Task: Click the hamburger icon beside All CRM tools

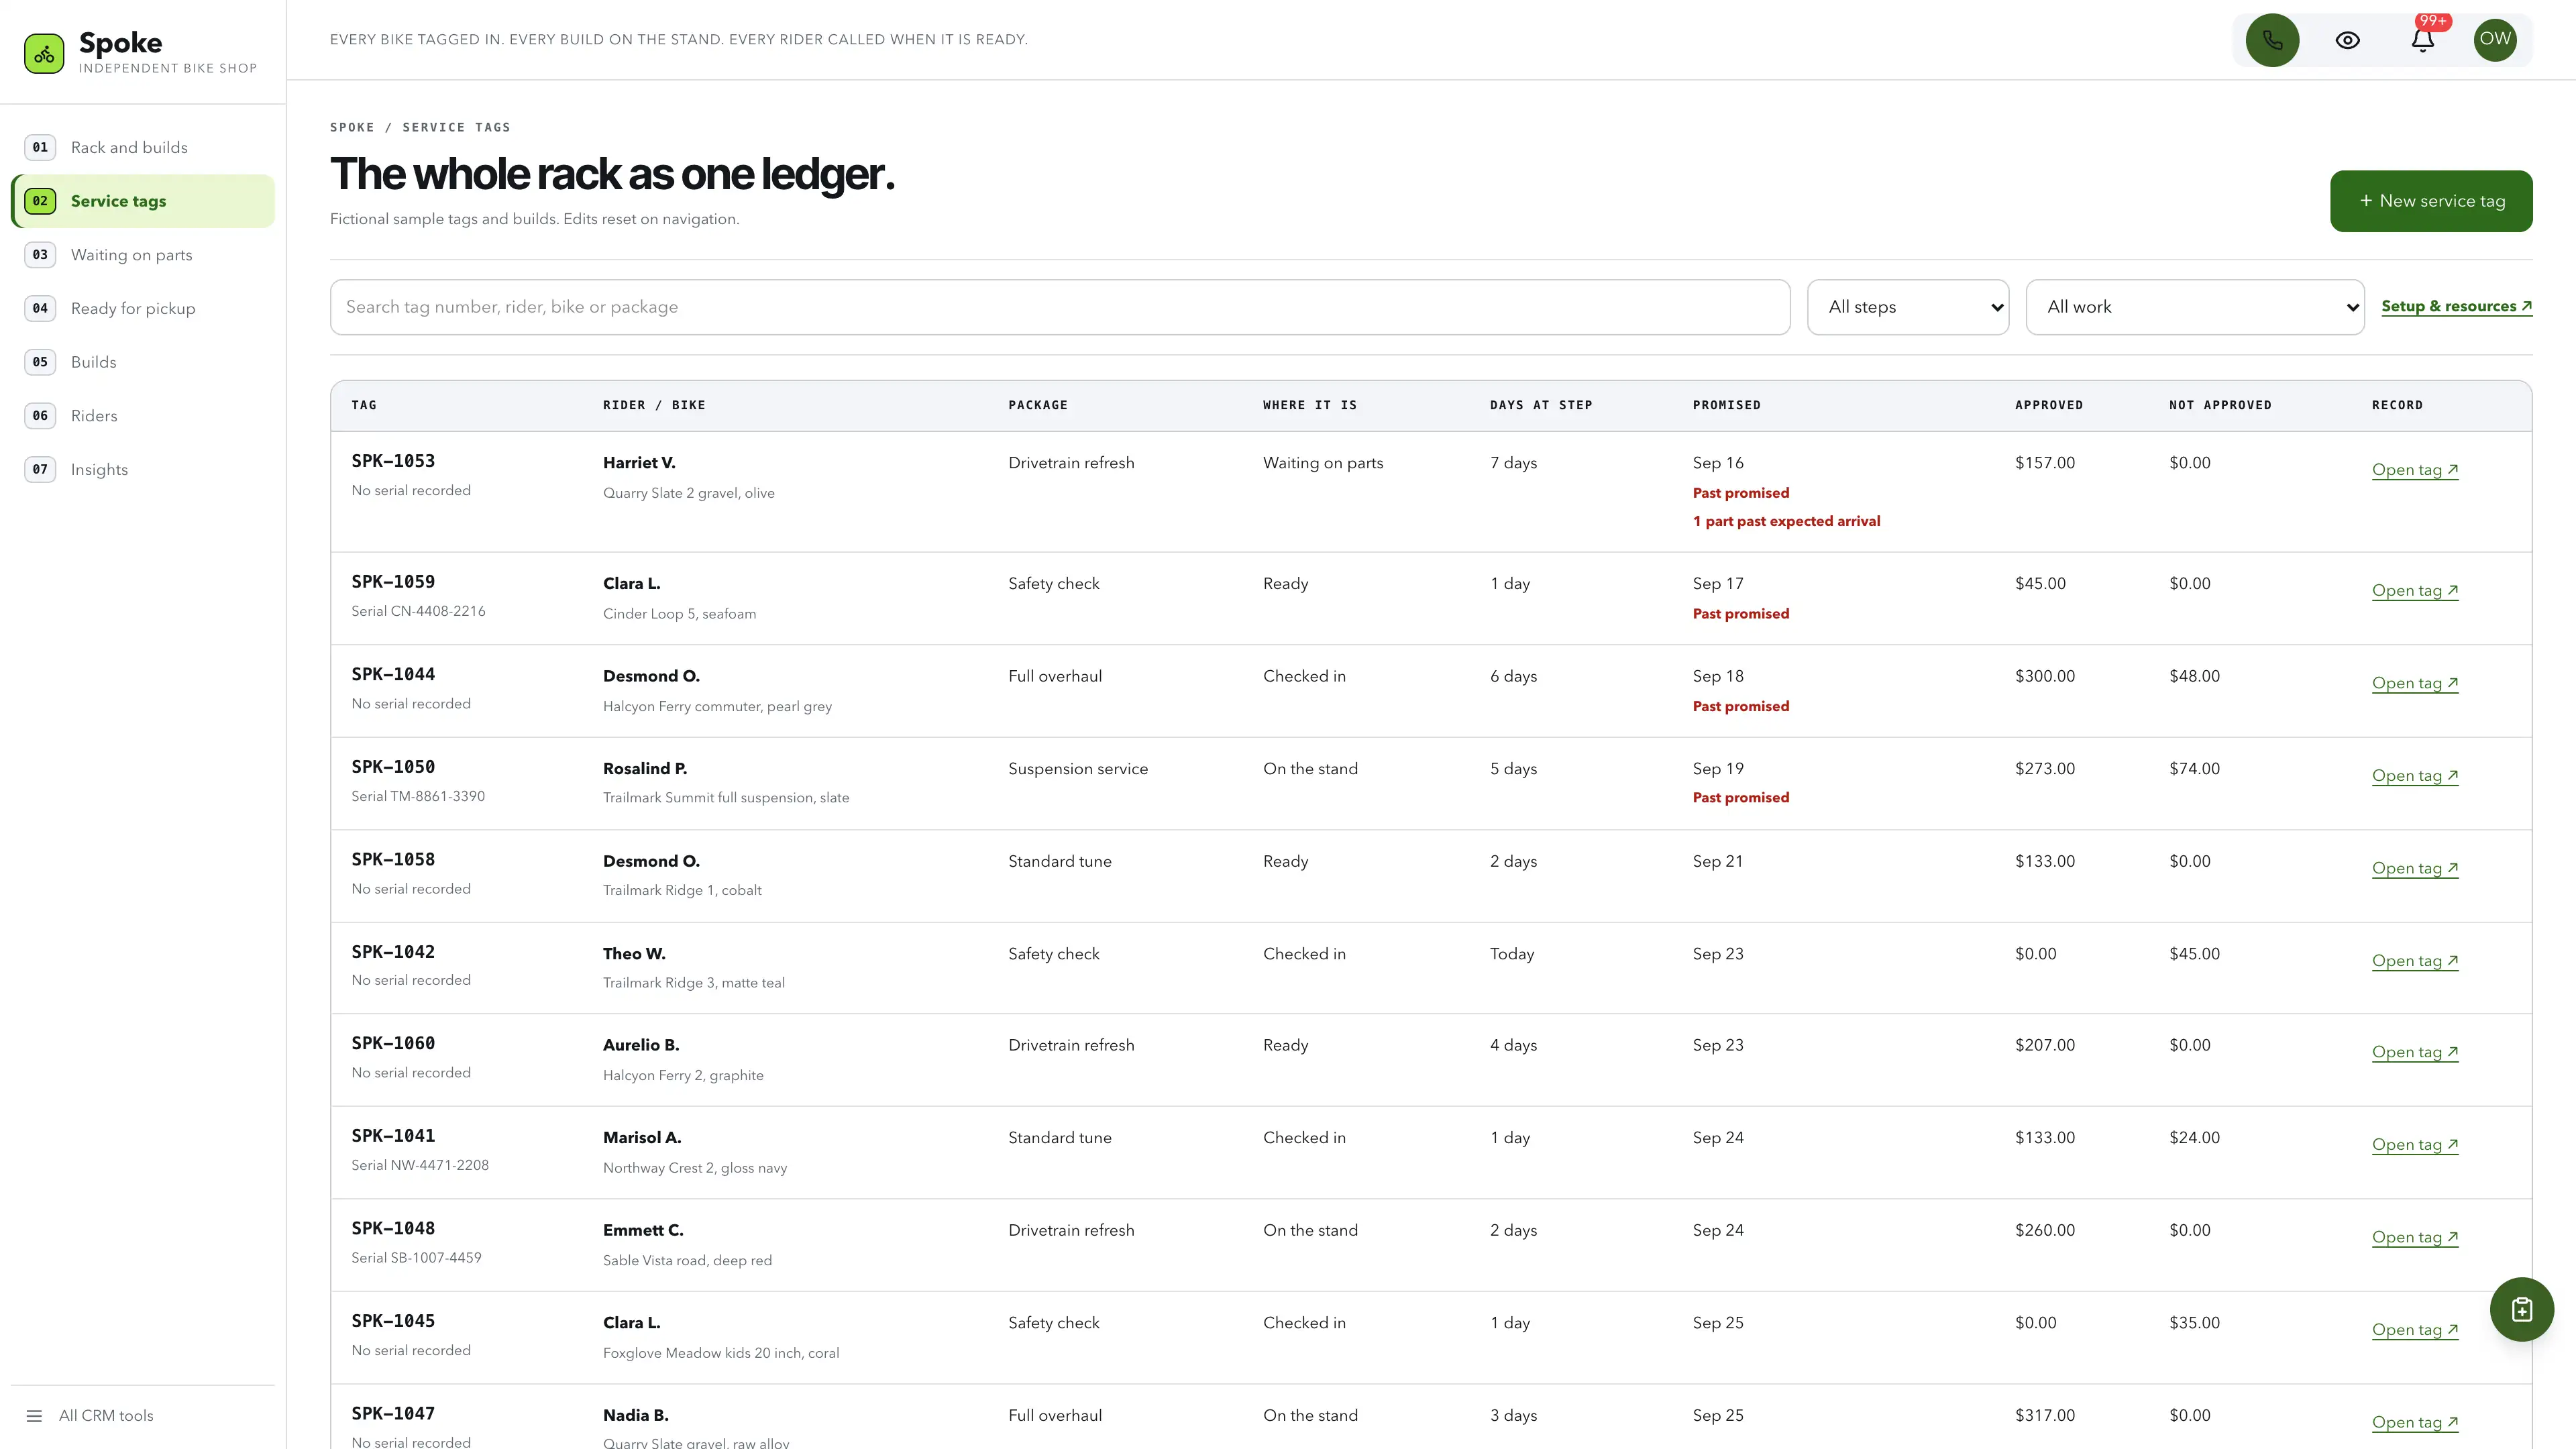Action: coord(34,1415)
